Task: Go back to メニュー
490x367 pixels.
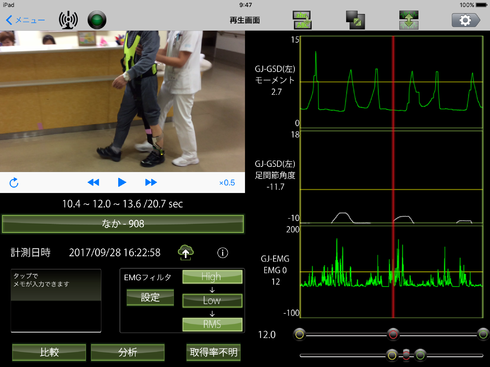Action: [x=25, y=20]
